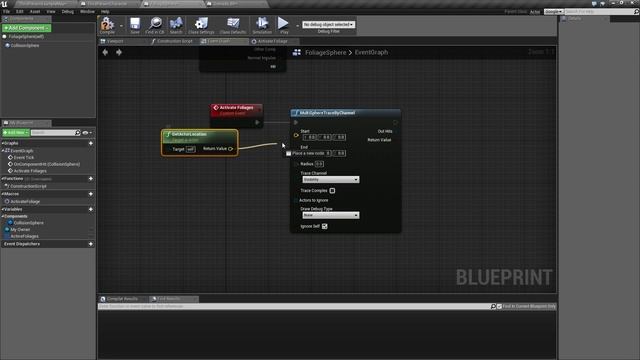
Task: Click the Save toolbar icon
Action: click(x=135, y=25)
